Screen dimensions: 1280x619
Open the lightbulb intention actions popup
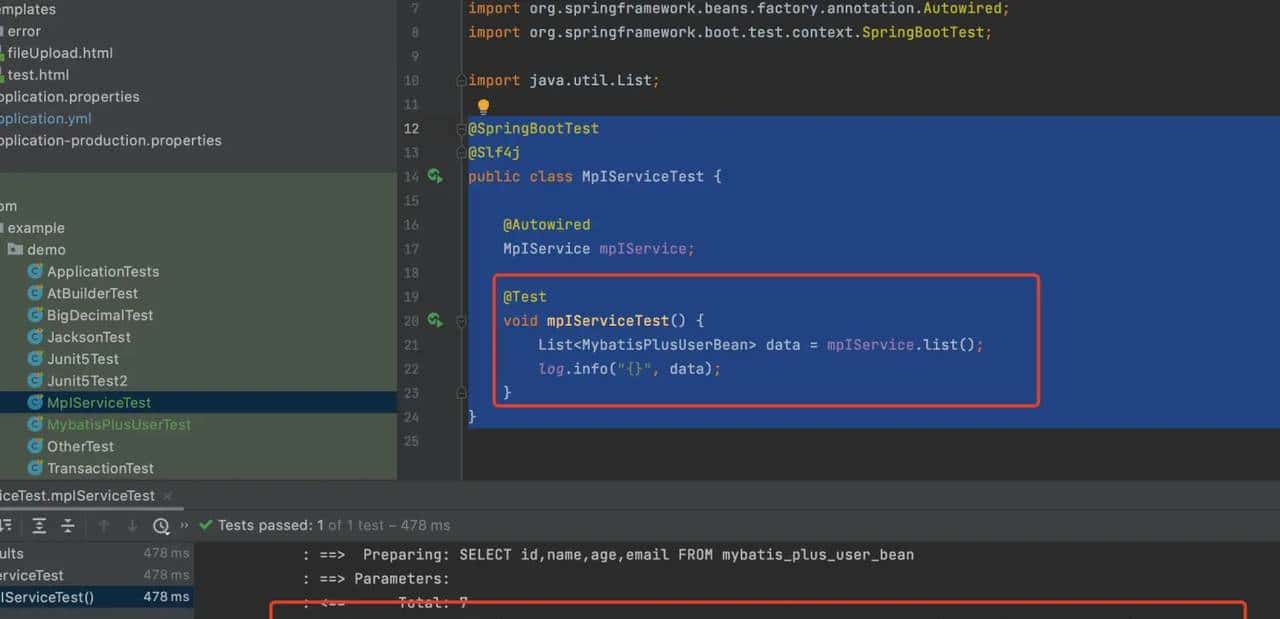click(x=483, y=105)
